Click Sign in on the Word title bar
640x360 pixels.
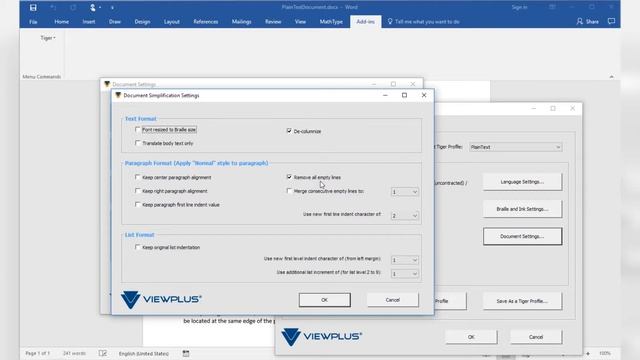click(x=520, y=7)
